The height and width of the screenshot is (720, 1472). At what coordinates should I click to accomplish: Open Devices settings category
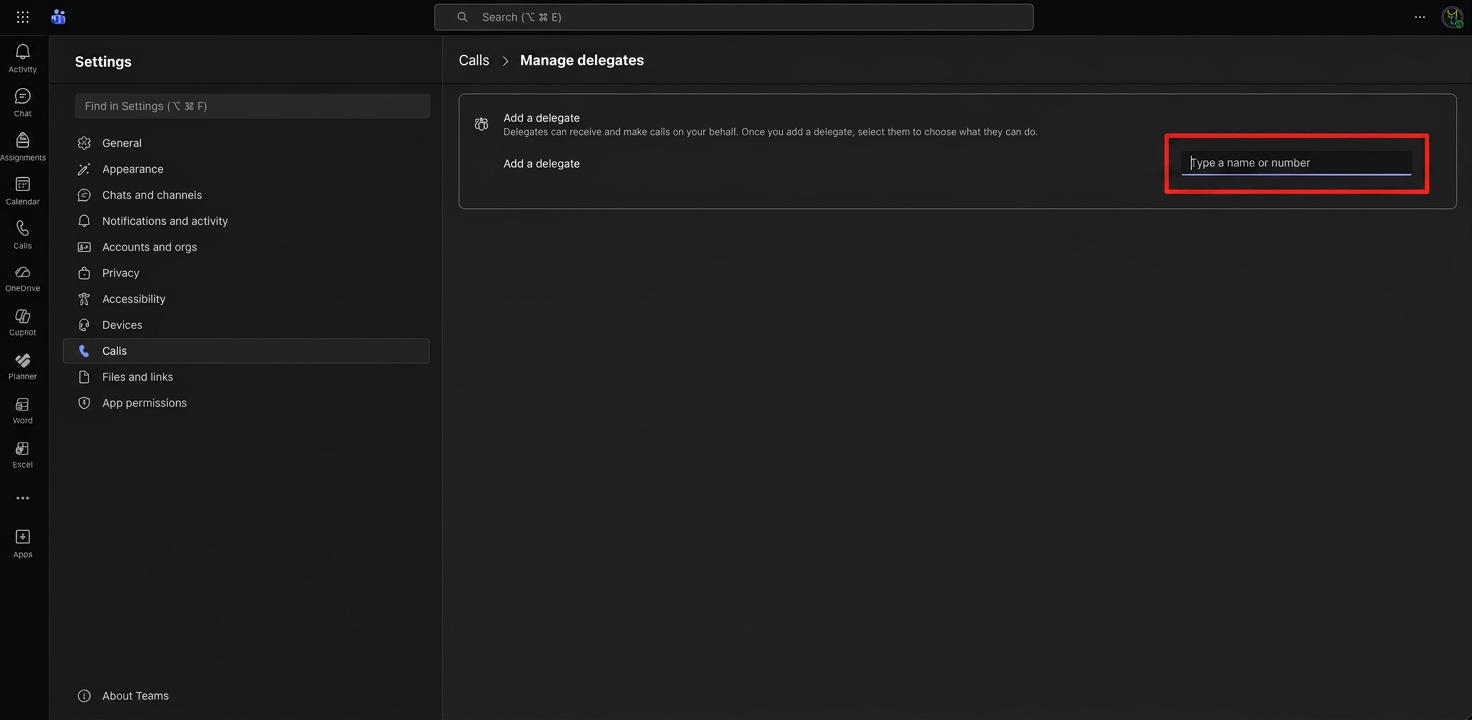(246, 325)
